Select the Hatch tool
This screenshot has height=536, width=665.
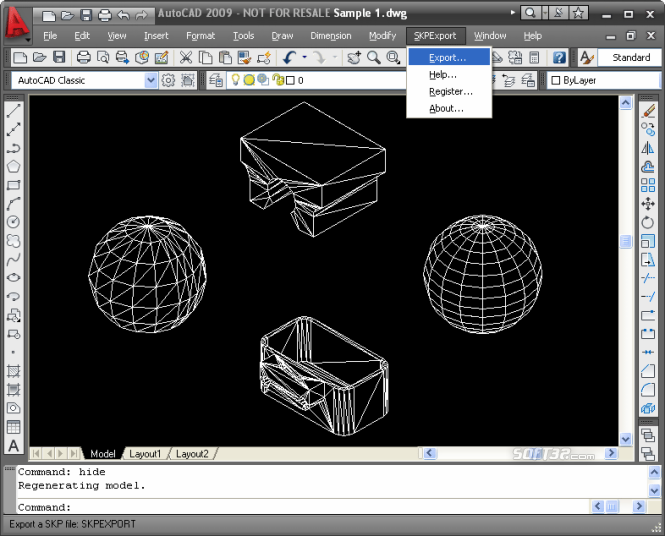tap(14, 371)
